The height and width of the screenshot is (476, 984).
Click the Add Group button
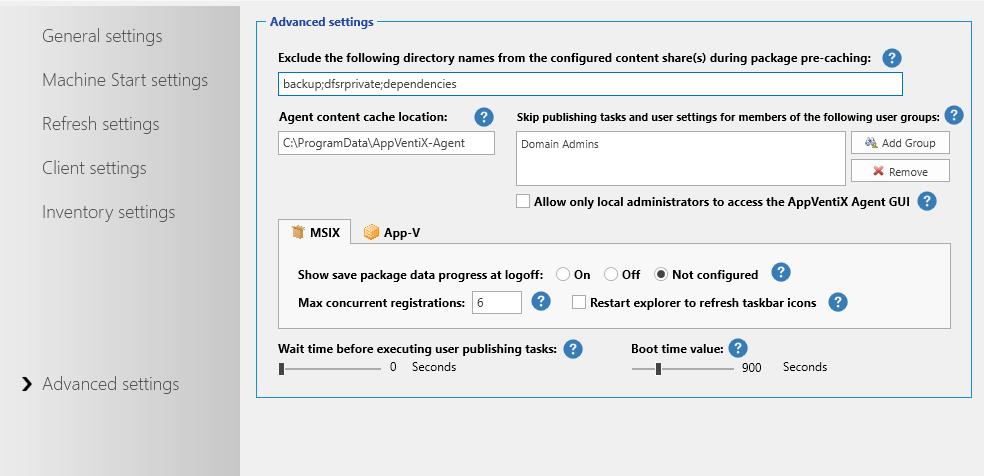[x=900, y=143]
